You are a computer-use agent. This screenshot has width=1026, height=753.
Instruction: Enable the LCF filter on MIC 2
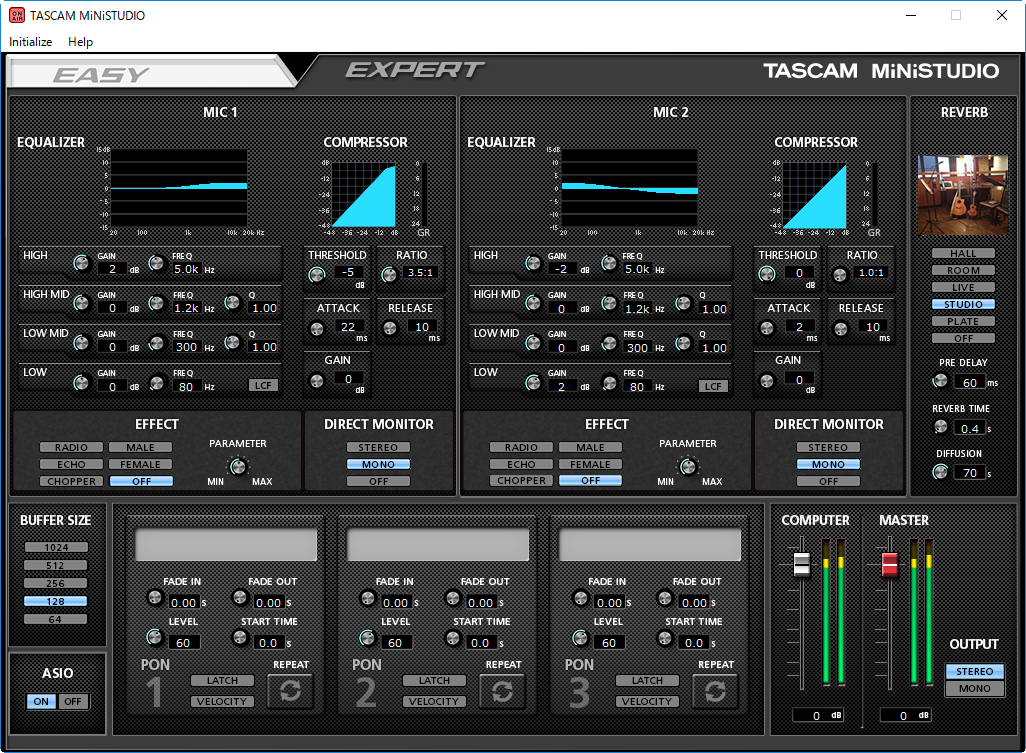point(713,386)
